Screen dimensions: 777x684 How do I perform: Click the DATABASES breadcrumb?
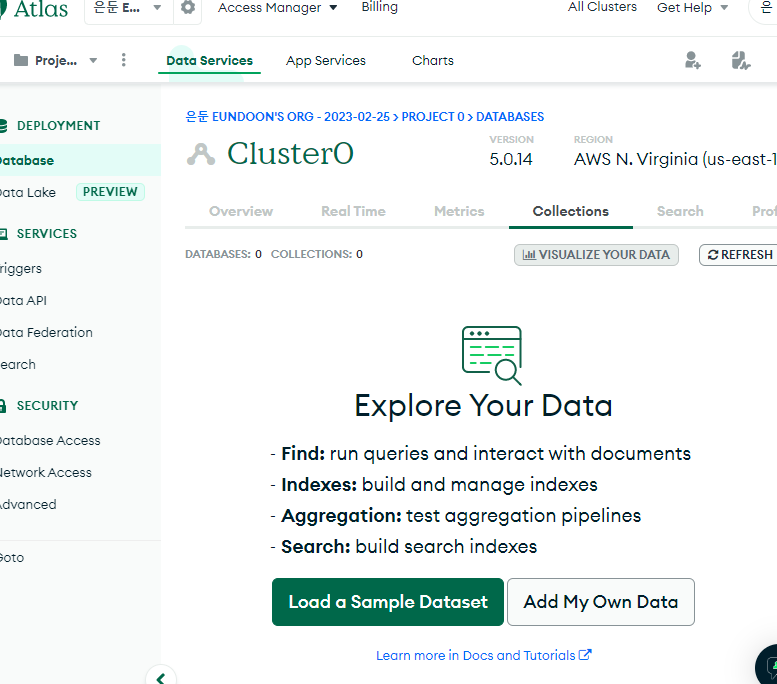(510, 116)
